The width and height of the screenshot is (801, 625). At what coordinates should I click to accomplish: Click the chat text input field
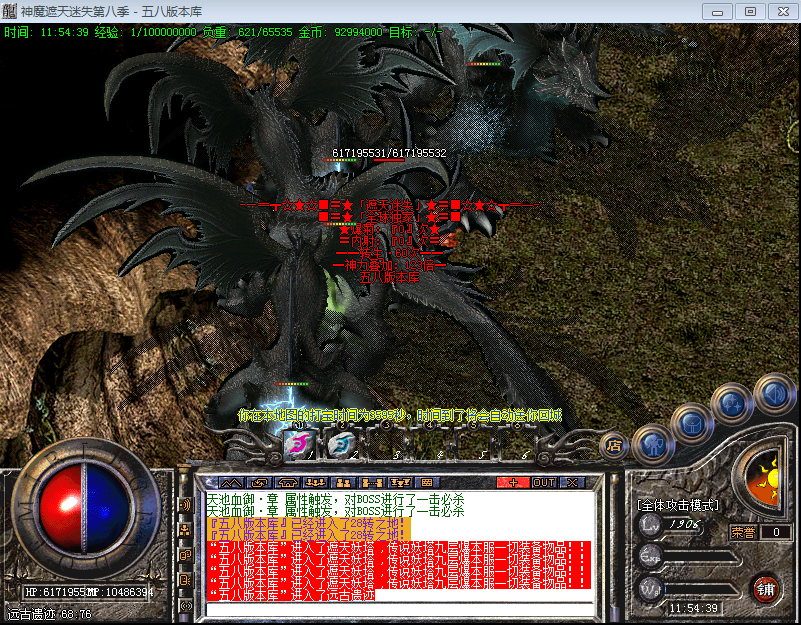point(401,610)
